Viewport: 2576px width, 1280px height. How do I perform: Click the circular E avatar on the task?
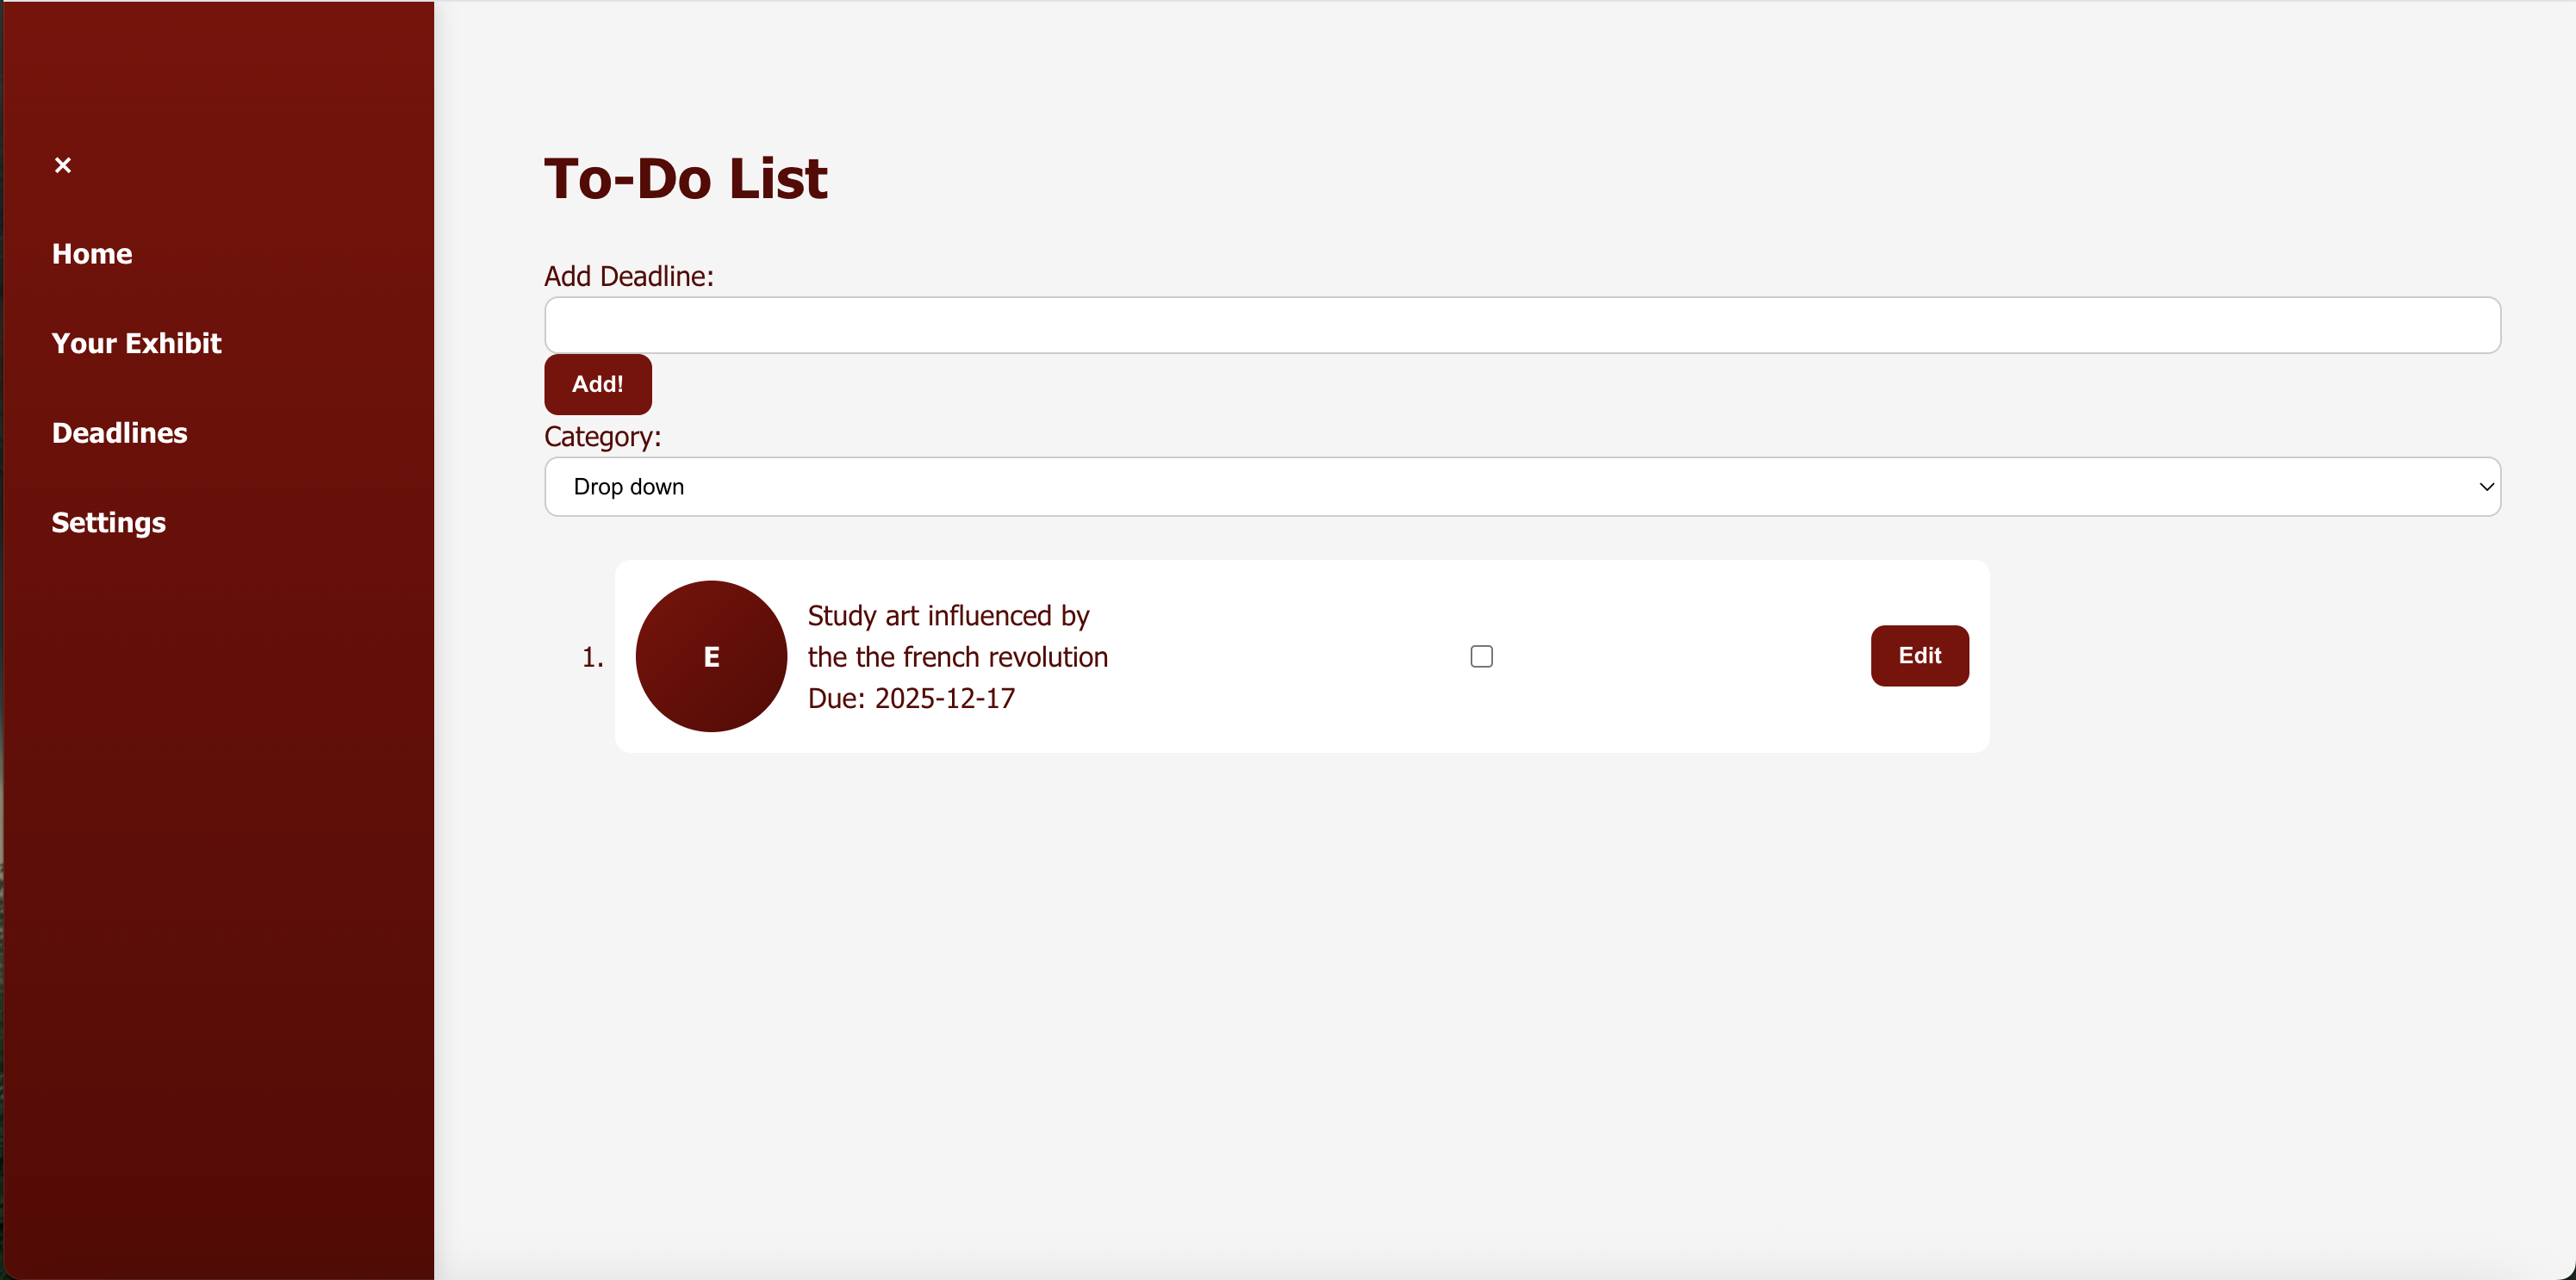pos(711,656)
